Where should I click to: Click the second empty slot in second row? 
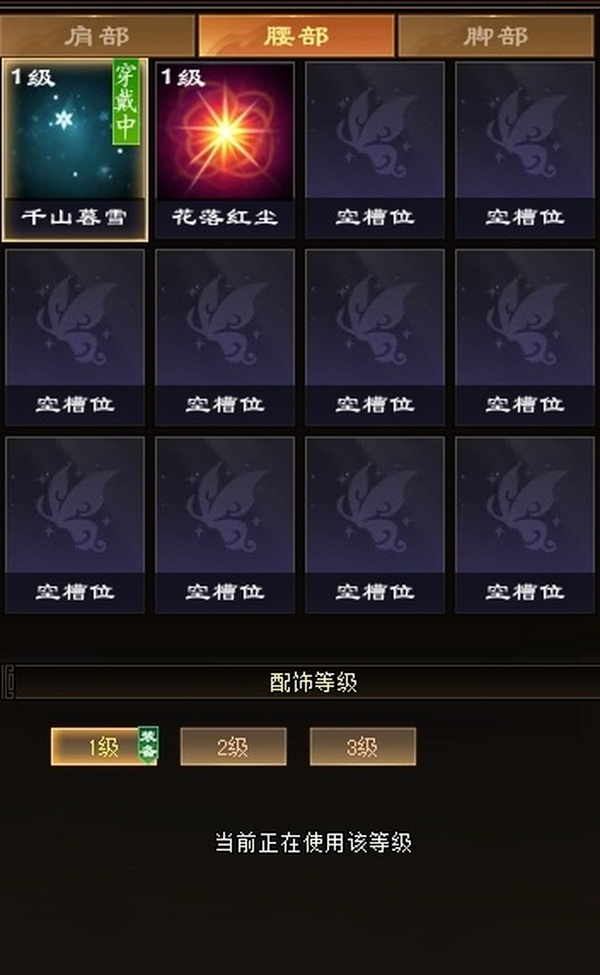(224, 338)
